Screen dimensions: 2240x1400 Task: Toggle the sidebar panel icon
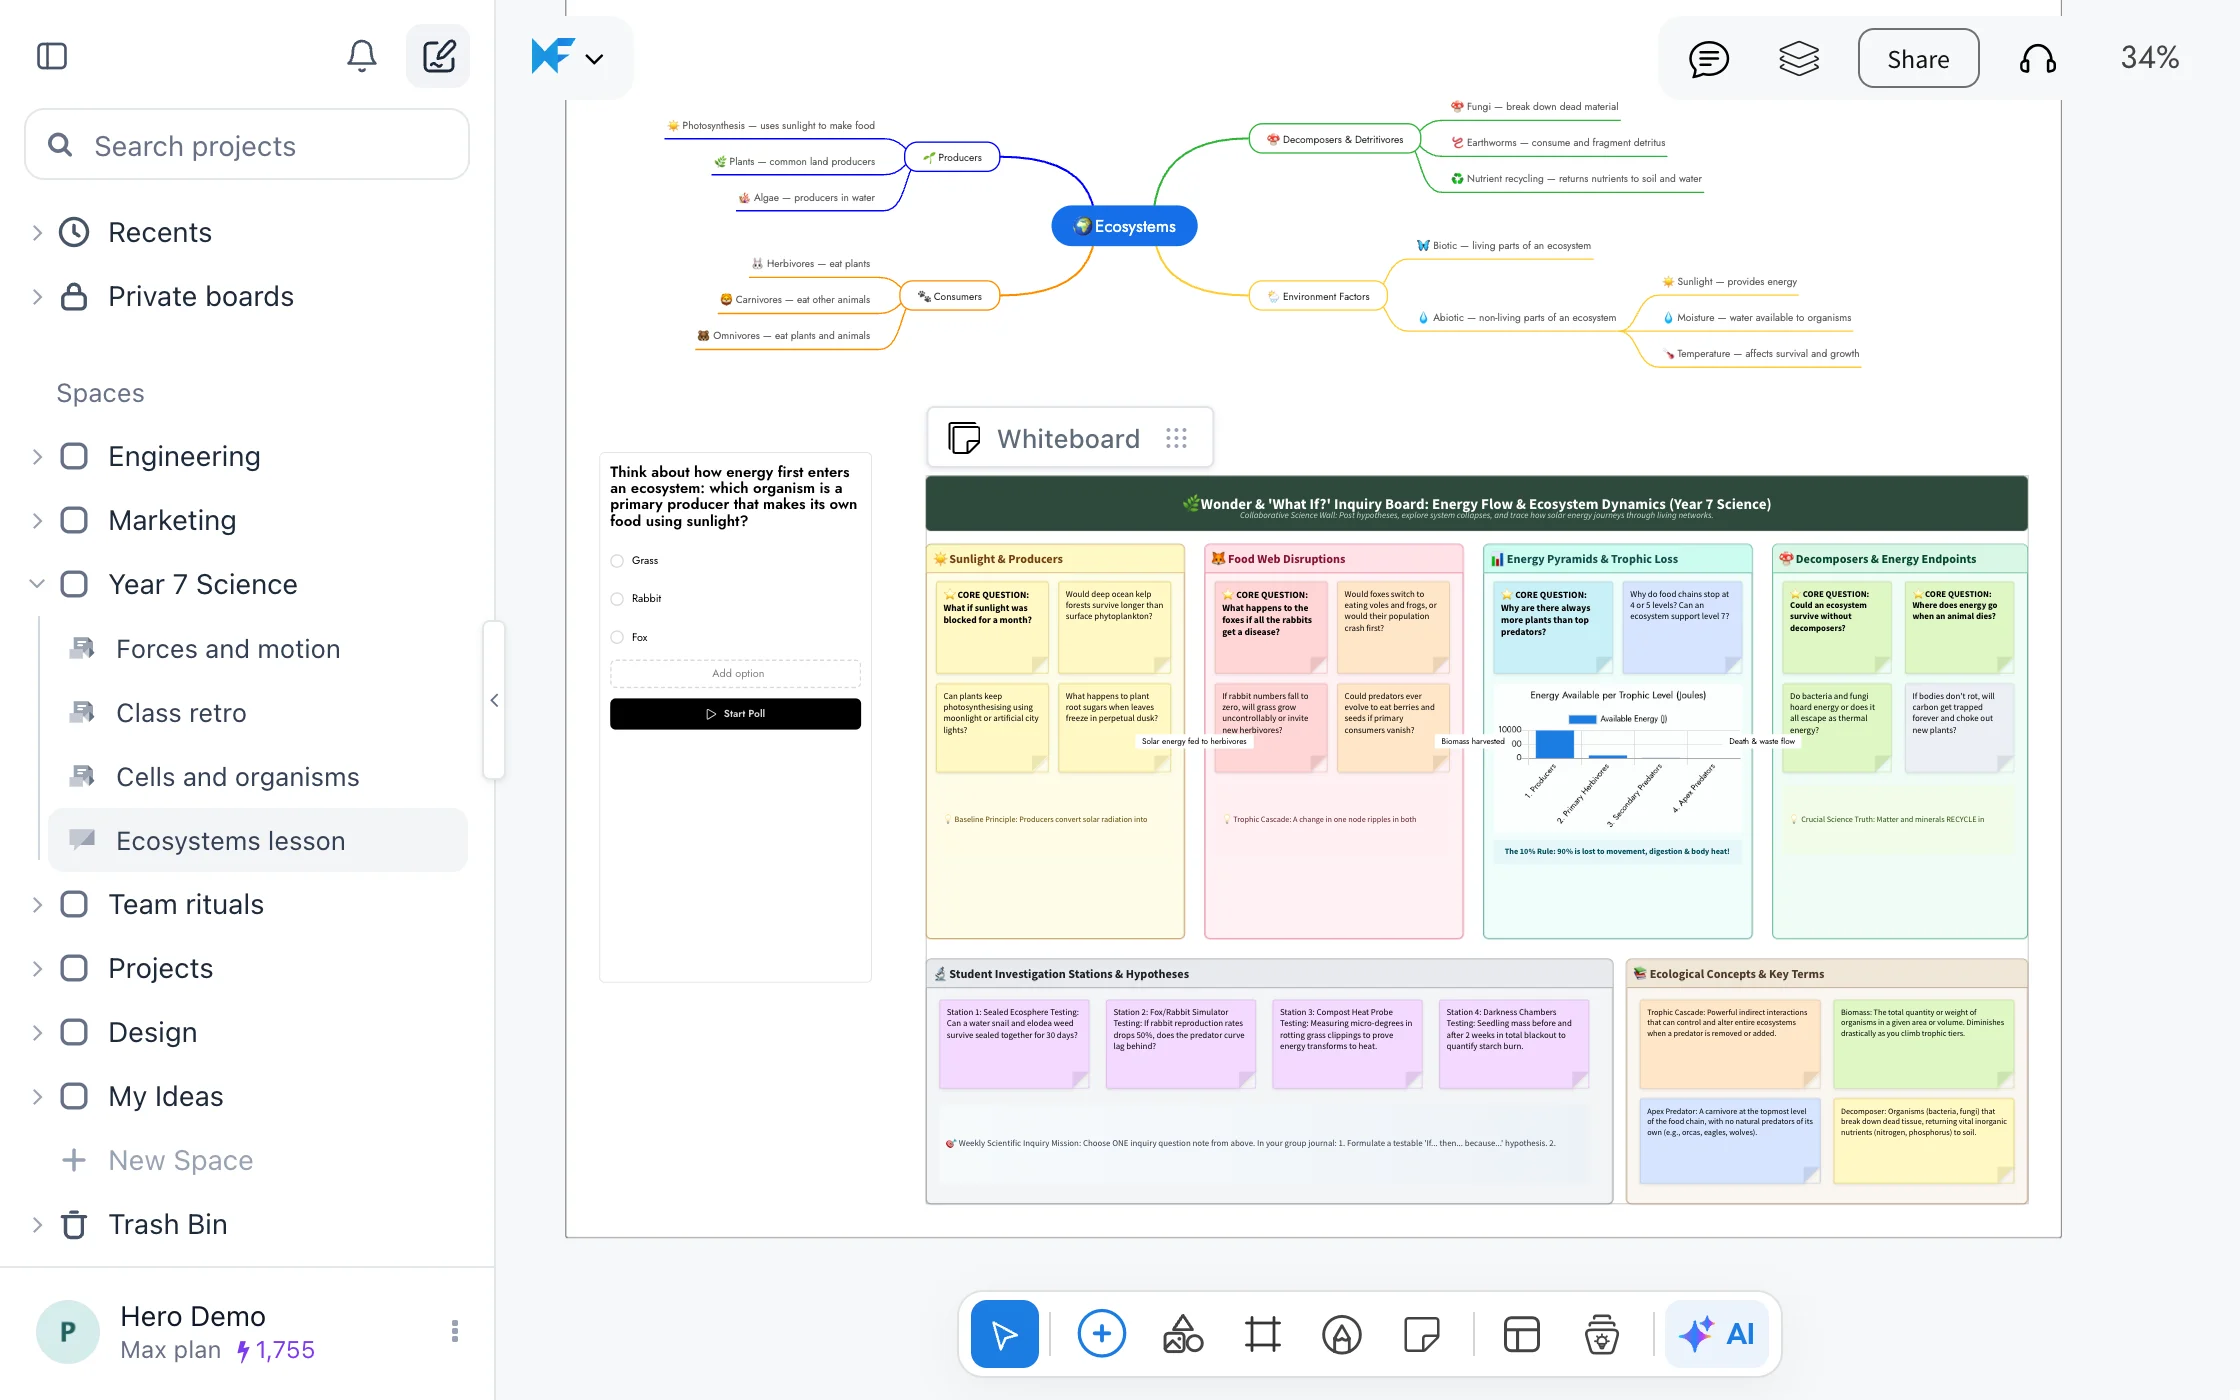(52, 57)
